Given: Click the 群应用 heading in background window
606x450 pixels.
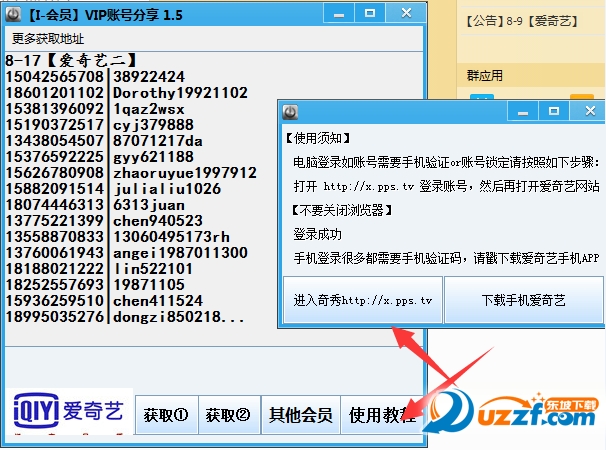Looking at the screenshot, I should (485, 75).
